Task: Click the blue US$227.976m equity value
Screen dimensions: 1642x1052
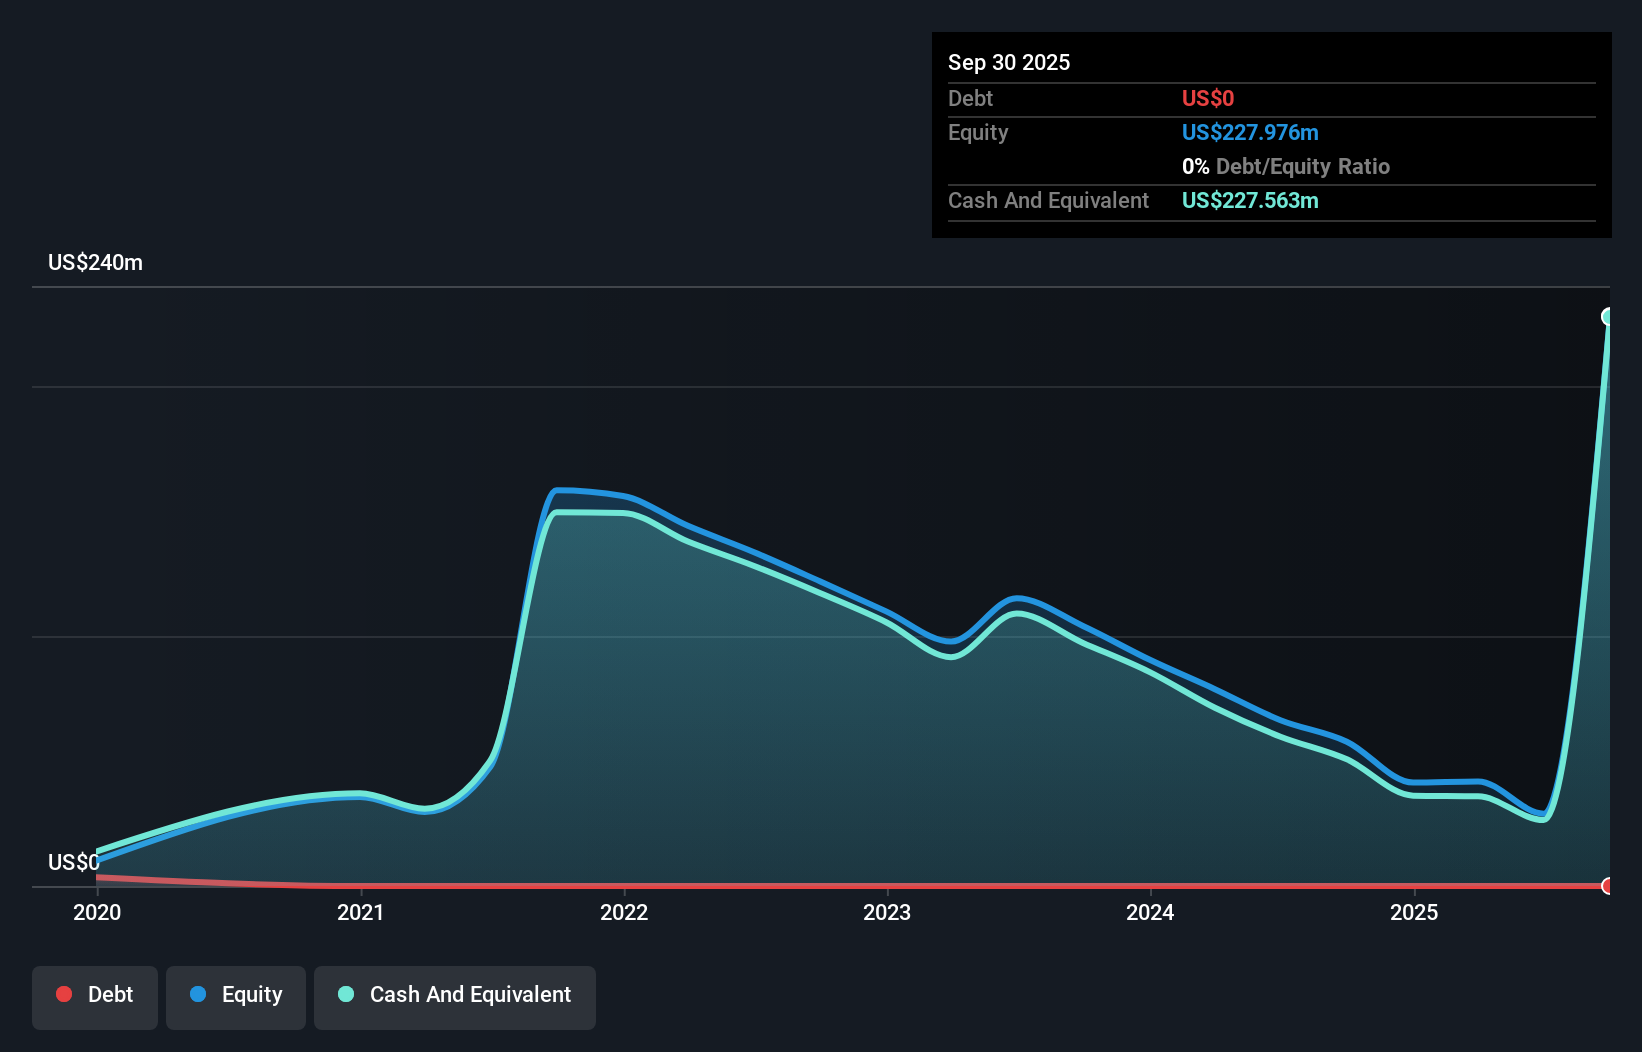Action: (x=1250, y=132)
